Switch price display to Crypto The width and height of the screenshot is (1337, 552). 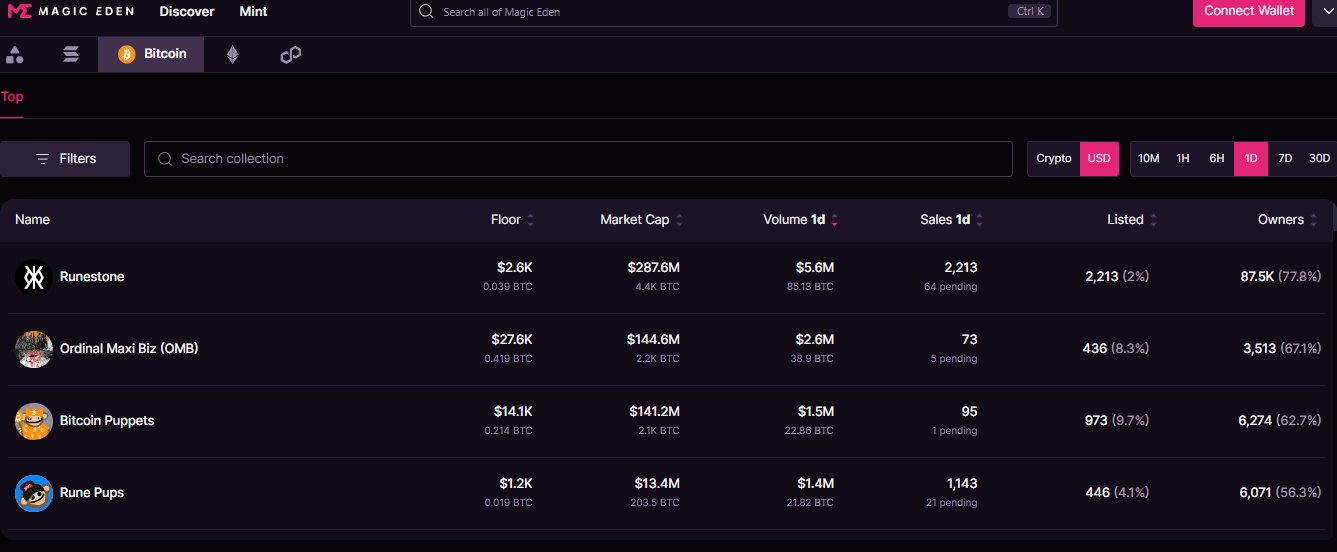click(1054, 158)
